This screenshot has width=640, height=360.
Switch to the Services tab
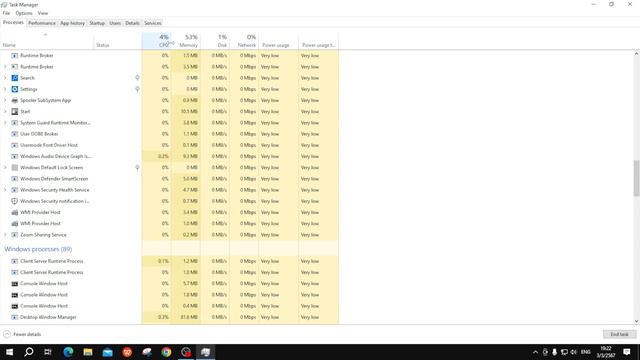pos(153,23)
